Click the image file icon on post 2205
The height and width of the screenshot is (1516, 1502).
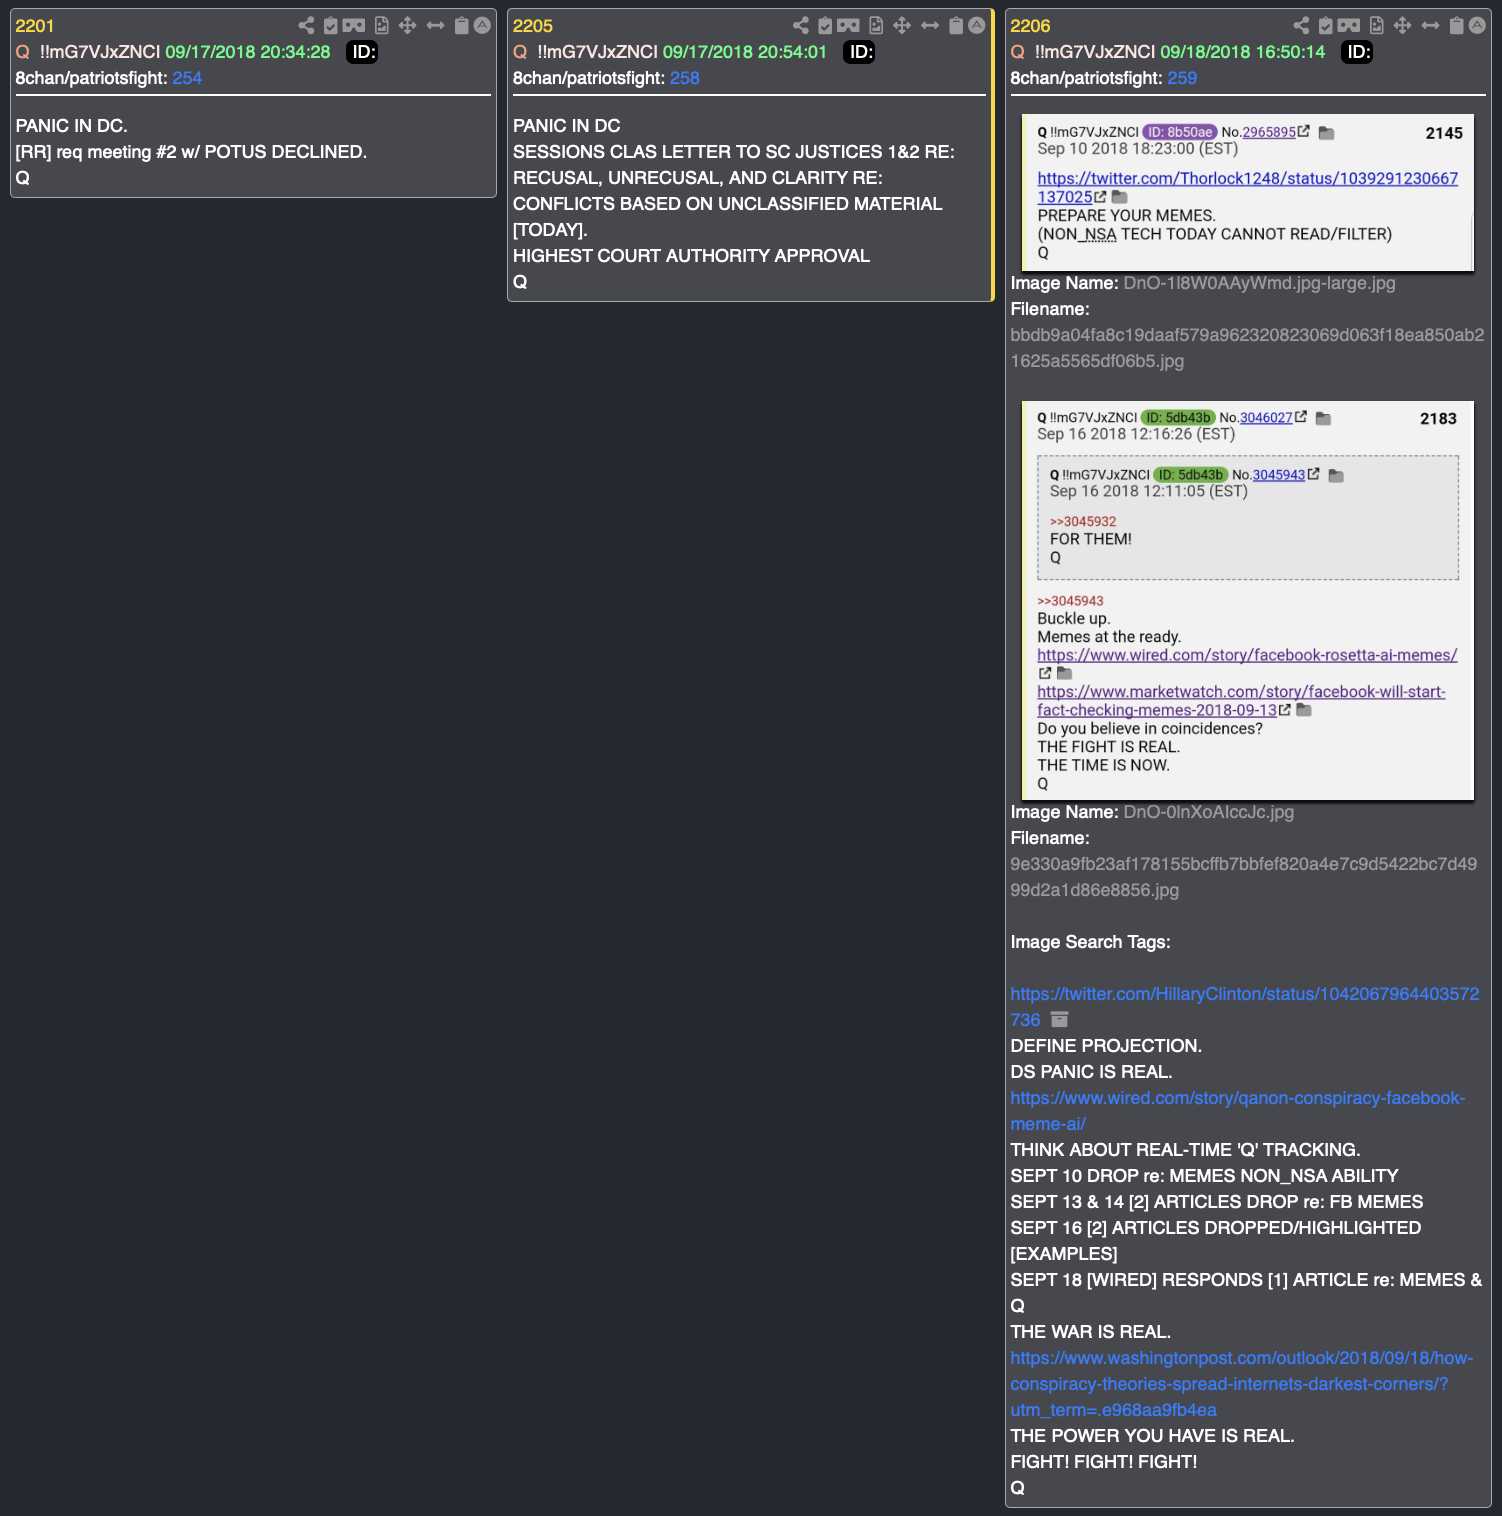click(x=876, y=25)
